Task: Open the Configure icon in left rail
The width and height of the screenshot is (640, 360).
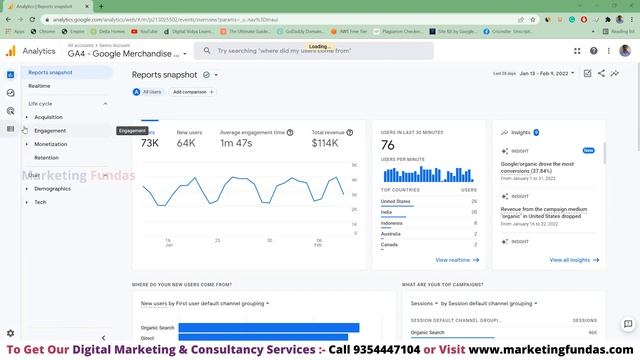Action: click(11, 129)
